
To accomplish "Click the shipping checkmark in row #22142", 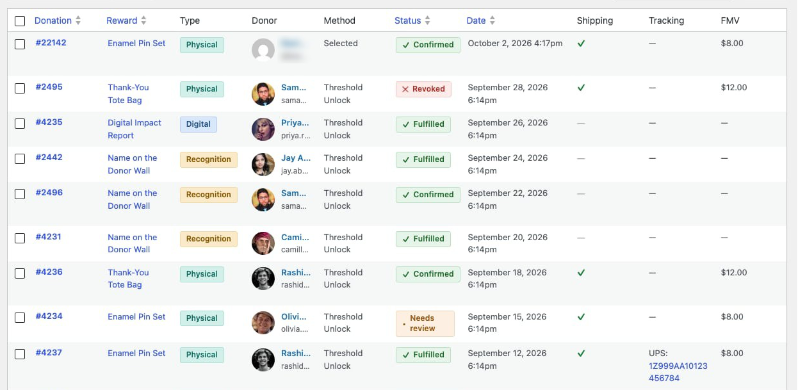I will pyautogui.click(x=581, y=43).
